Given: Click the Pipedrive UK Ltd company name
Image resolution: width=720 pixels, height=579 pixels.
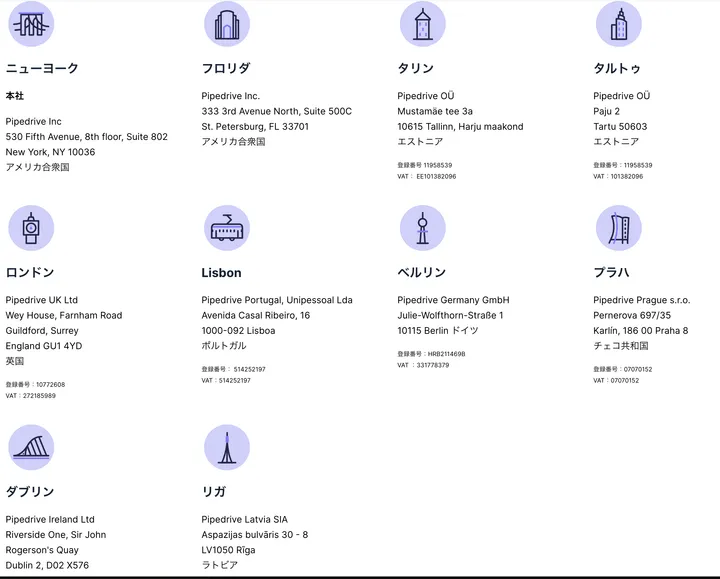Looking at the screenshot, I should coord(42,300).
